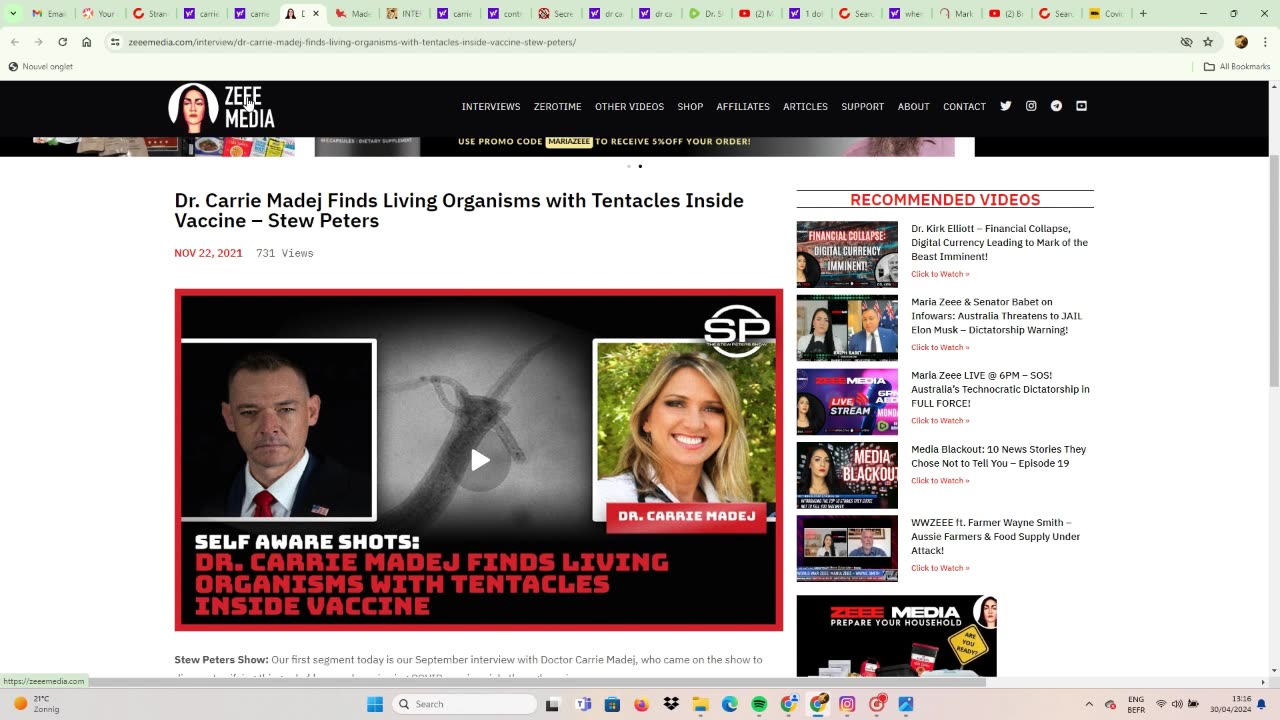
Task: Go to the browser home page
Action: 87,42
